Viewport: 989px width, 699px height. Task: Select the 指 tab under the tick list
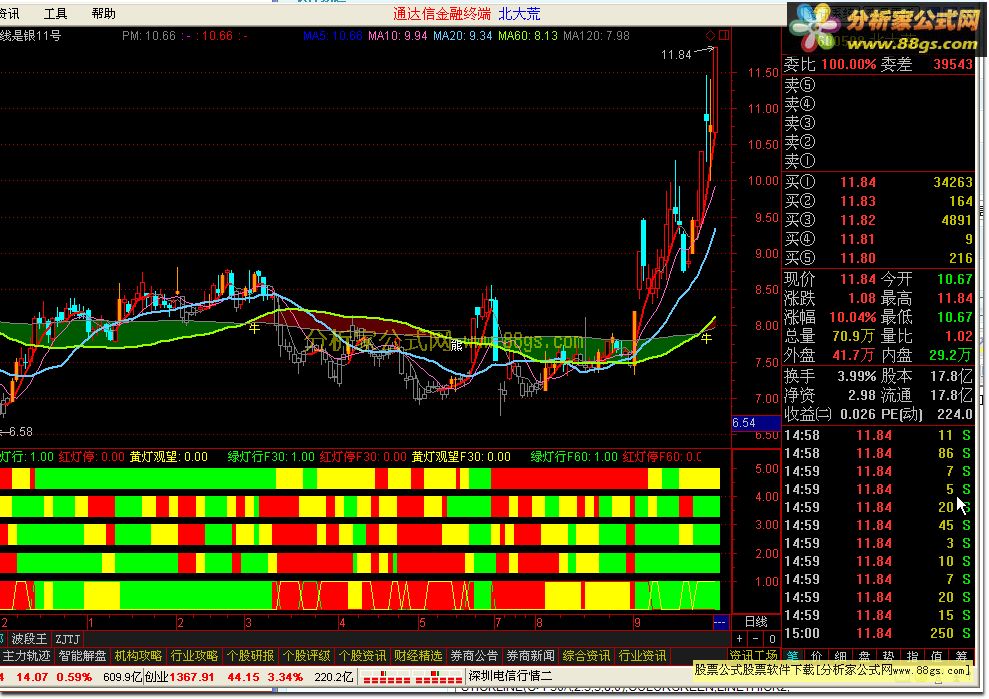[x=913, y=656]
